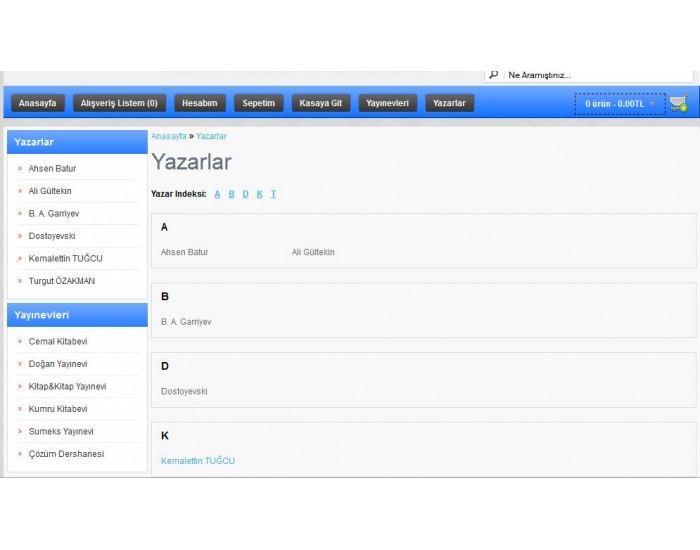Click Ali Gültekin in section A
The image size is (700, 550).
[313, 252]
